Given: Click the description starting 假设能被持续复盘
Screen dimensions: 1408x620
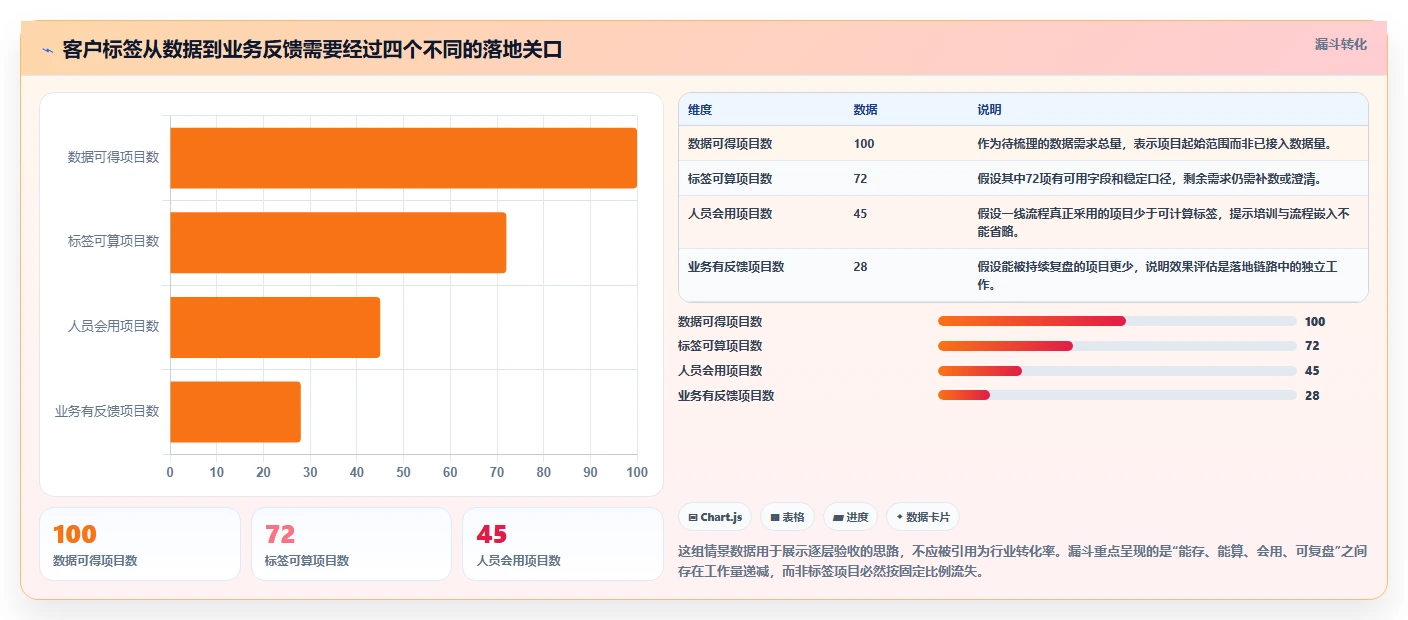Looking at the screenshot, I should (x=1158, y=275).
